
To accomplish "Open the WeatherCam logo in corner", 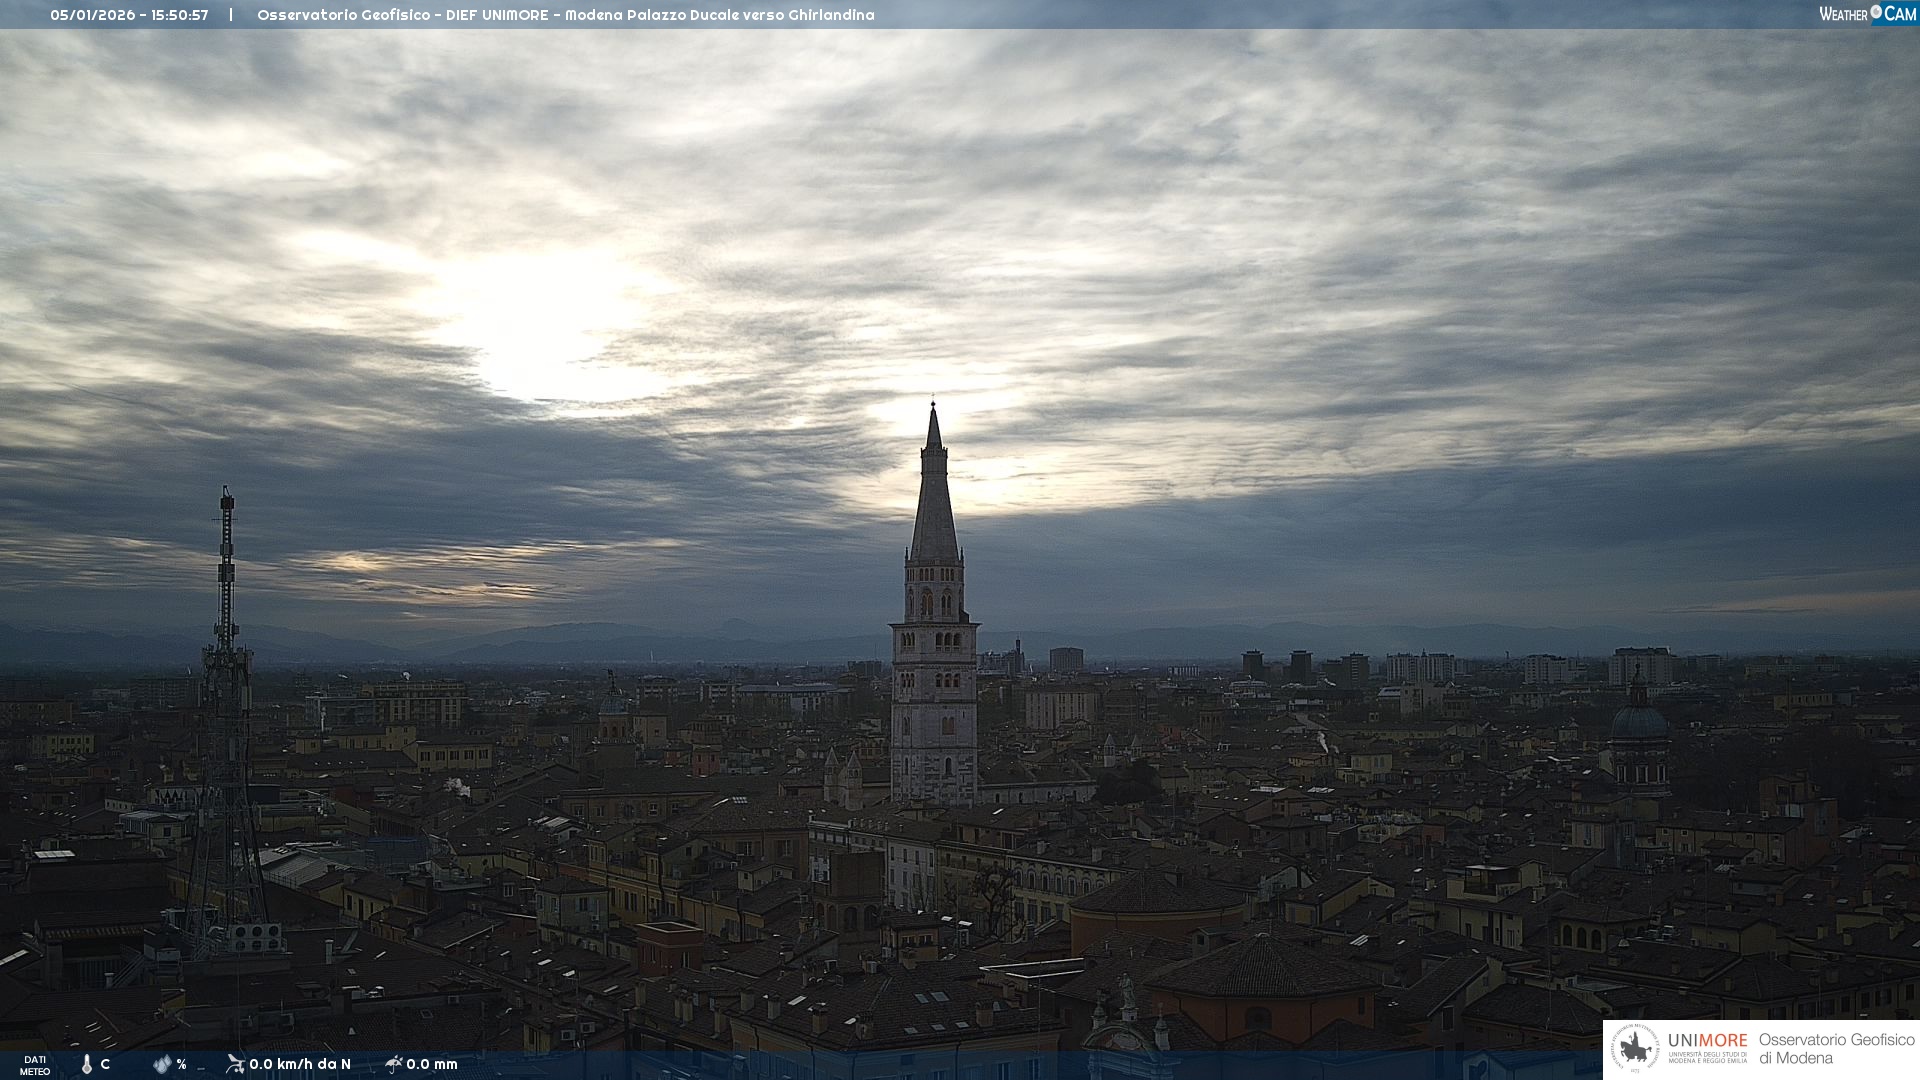I will click(x=1867, y=14).
